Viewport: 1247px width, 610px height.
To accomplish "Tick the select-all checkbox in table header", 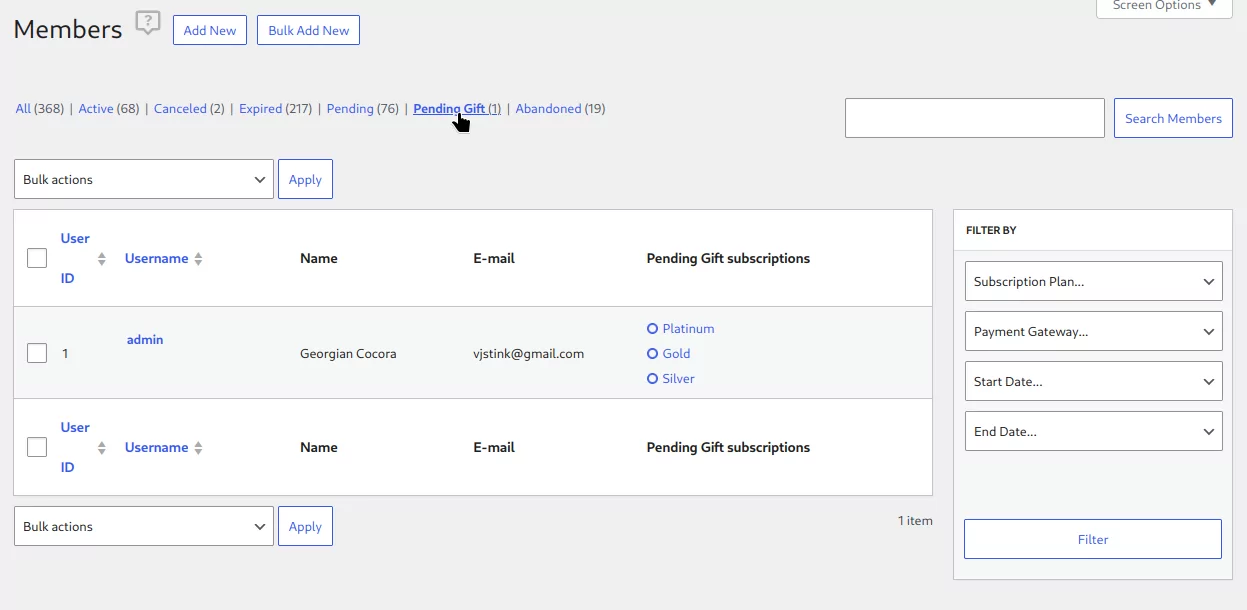I will [x=37, y=258].
